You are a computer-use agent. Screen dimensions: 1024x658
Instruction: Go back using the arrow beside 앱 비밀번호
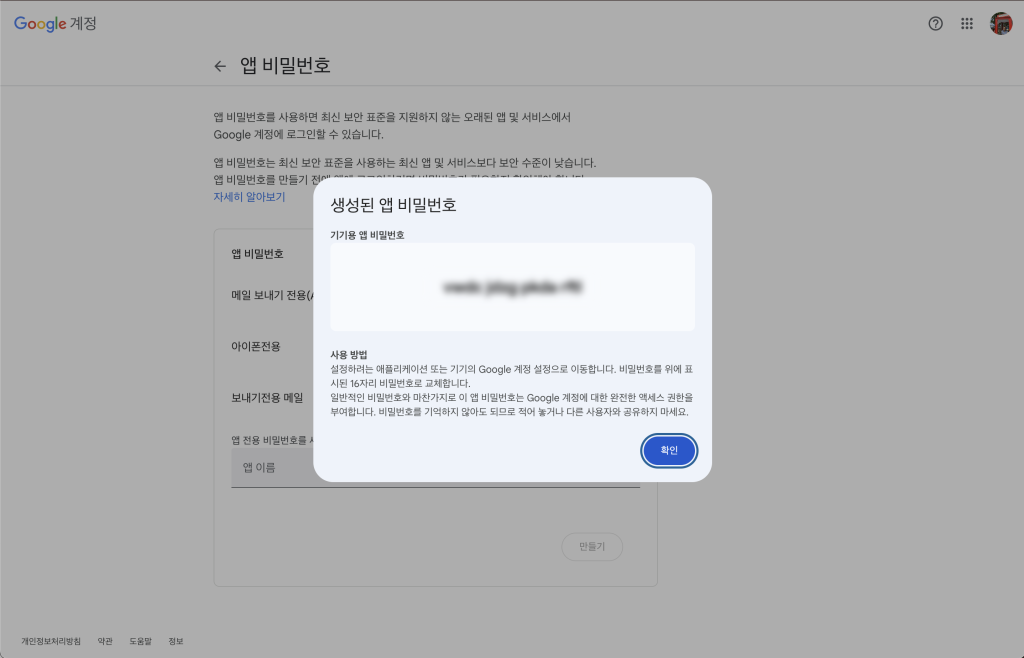click(220, 67)
